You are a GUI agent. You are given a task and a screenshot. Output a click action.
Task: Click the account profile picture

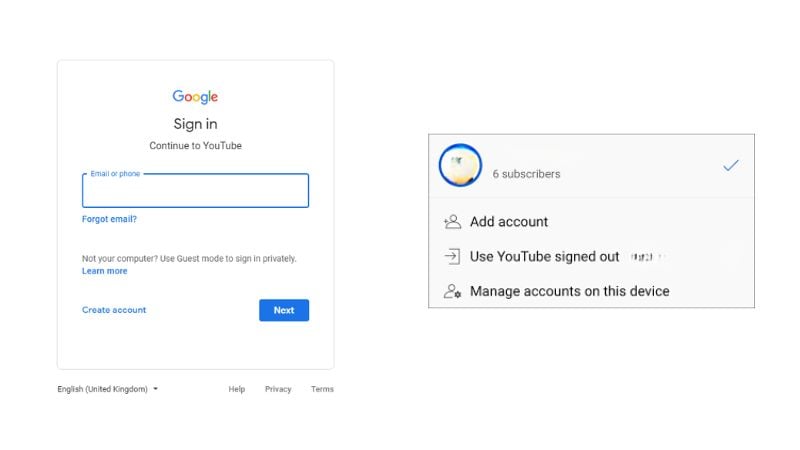(x=460, y=166)
